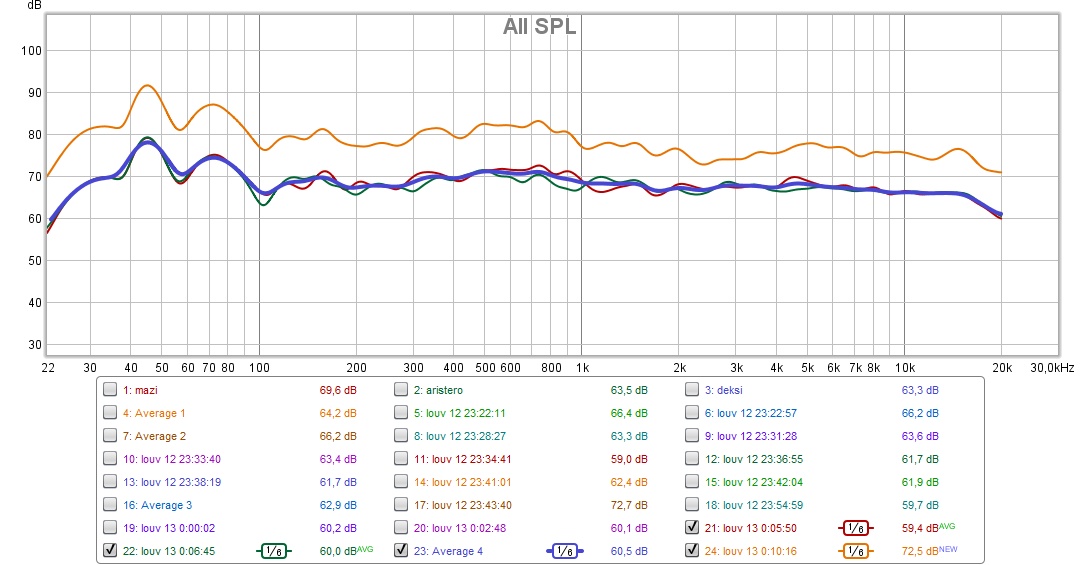Image resolution: width=1081 pixels, height=565 pixels.
Task: Hide trace '22: Iouv 13 0:06:45' via checkbox
Action: click(x=110, y=551)
